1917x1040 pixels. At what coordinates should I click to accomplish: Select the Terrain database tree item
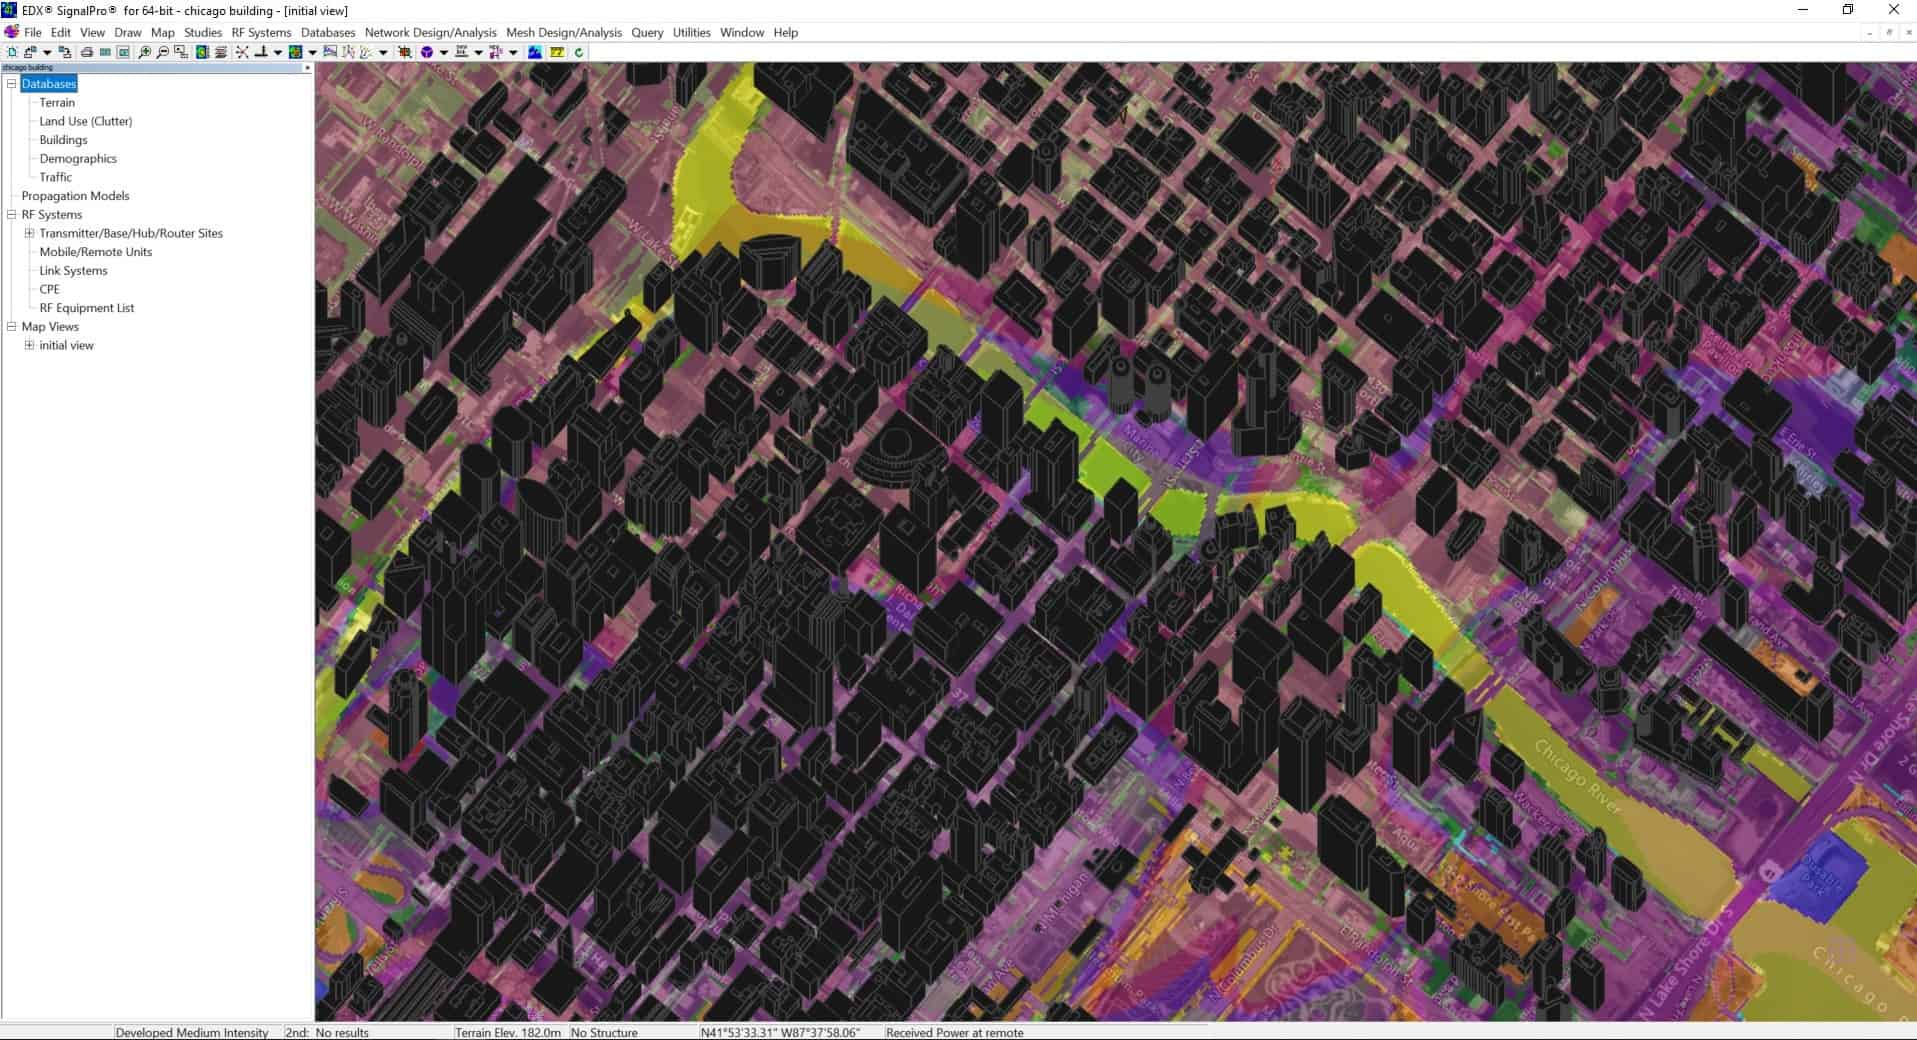click(57, 102)
